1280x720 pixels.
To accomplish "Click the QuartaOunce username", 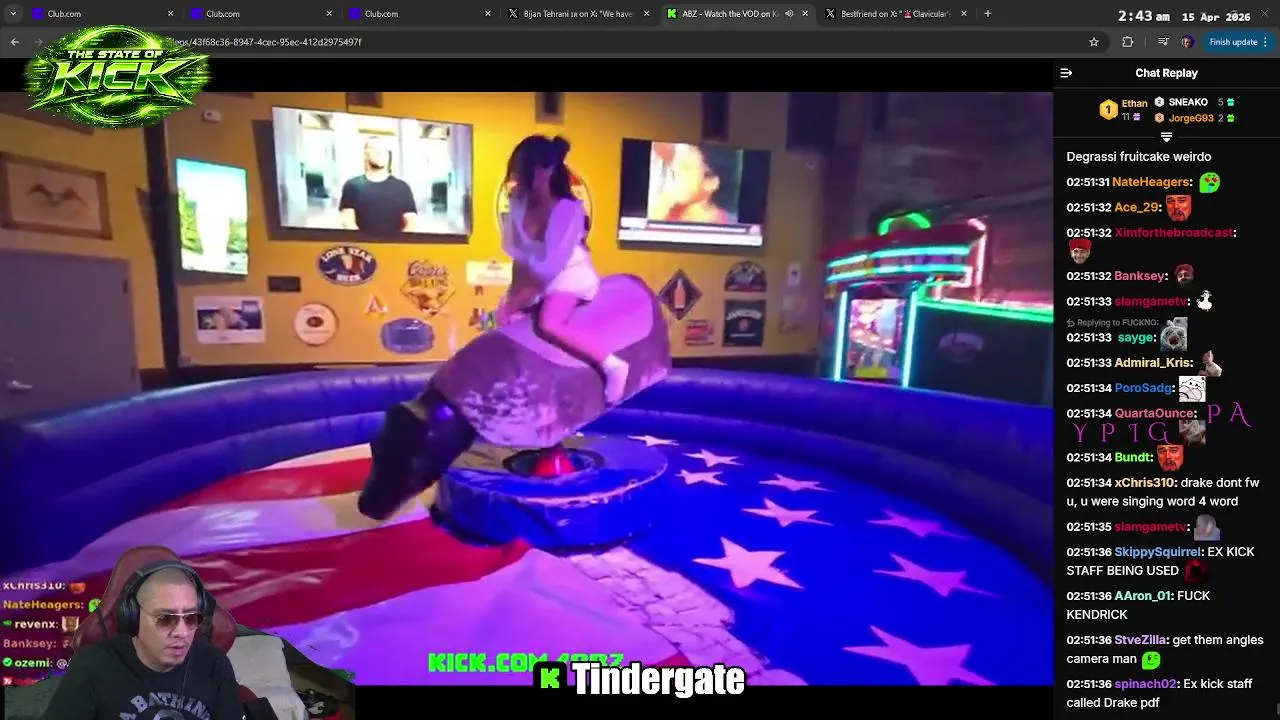I will 1155,413.
